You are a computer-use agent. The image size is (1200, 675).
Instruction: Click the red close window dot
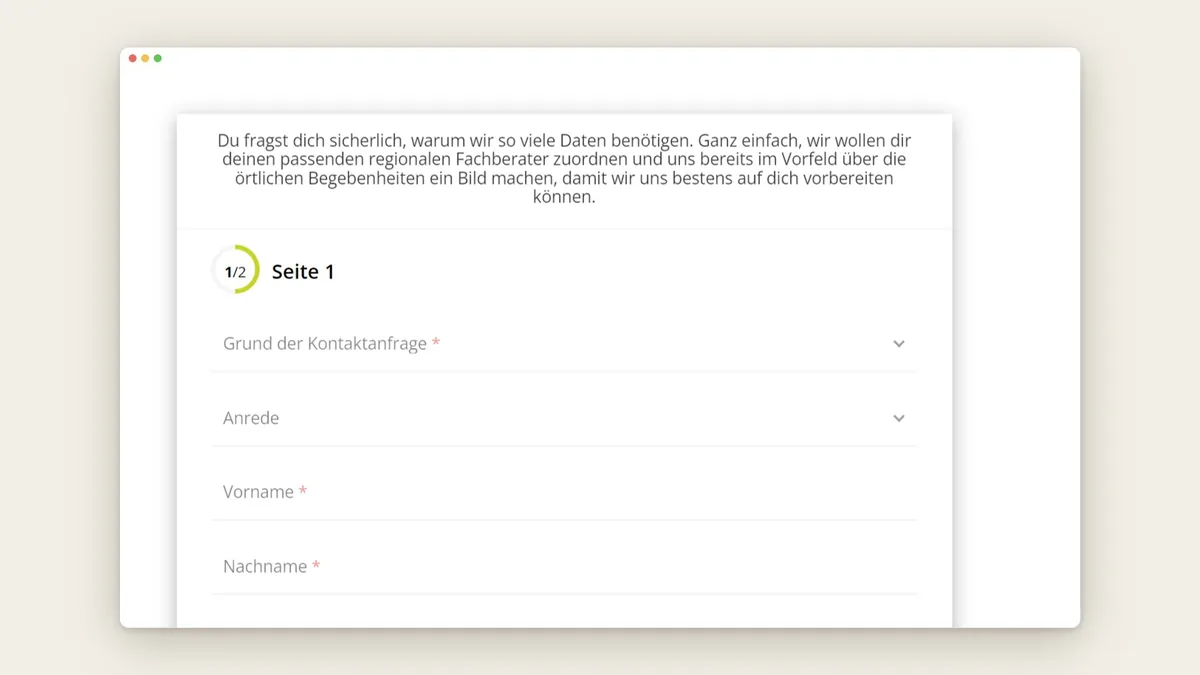click(x=133, y=58)
